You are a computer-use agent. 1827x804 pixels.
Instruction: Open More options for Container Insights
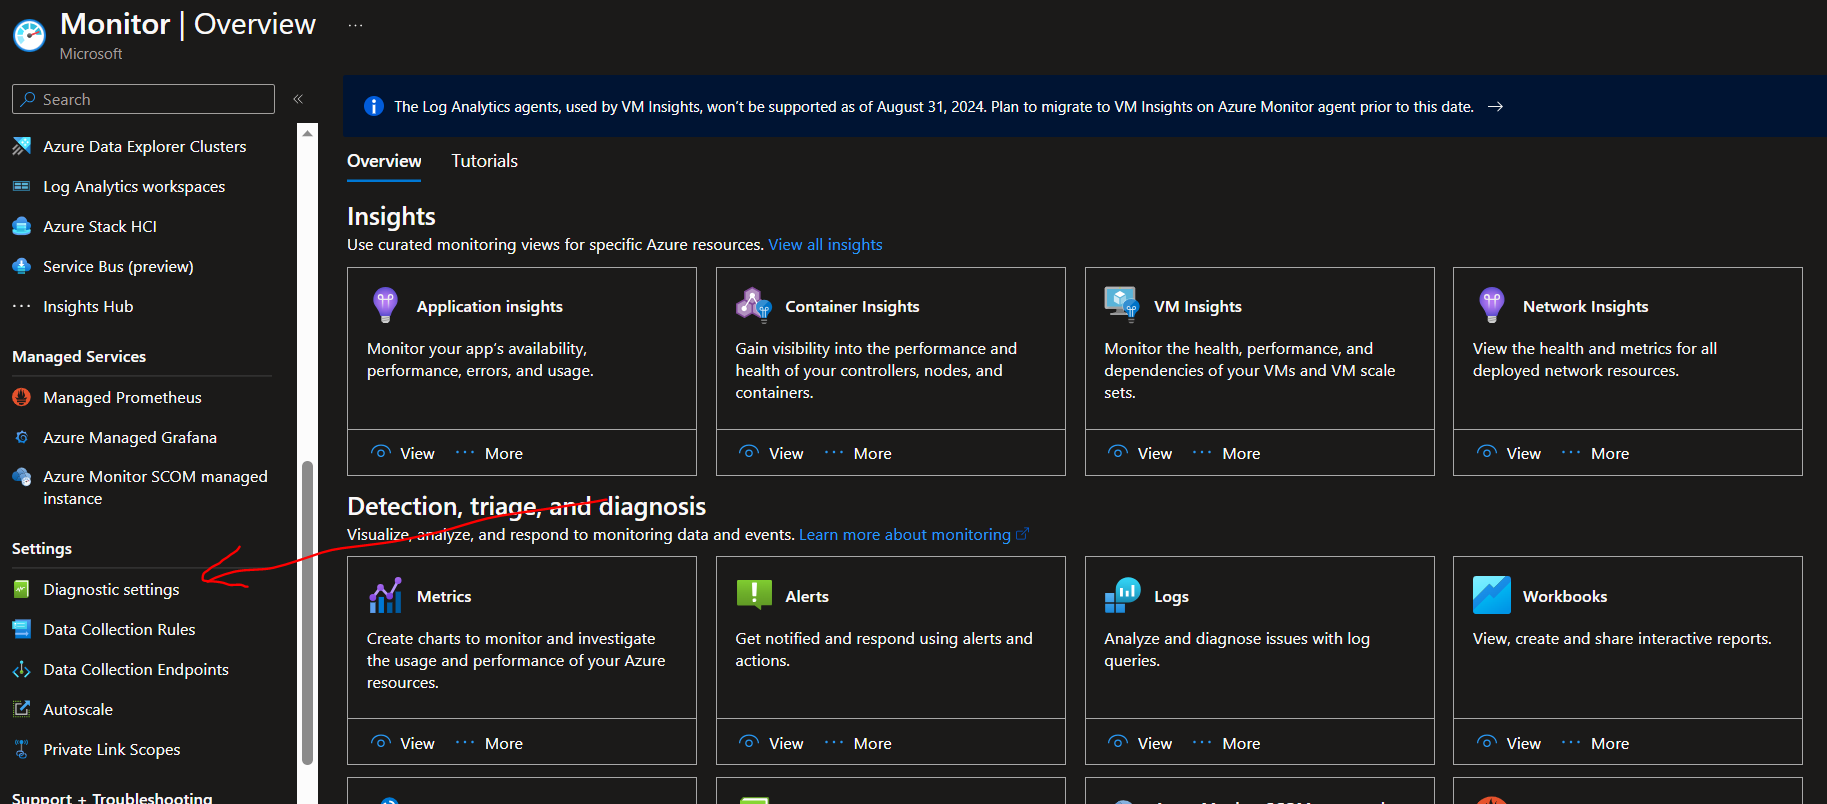[859, 453]
